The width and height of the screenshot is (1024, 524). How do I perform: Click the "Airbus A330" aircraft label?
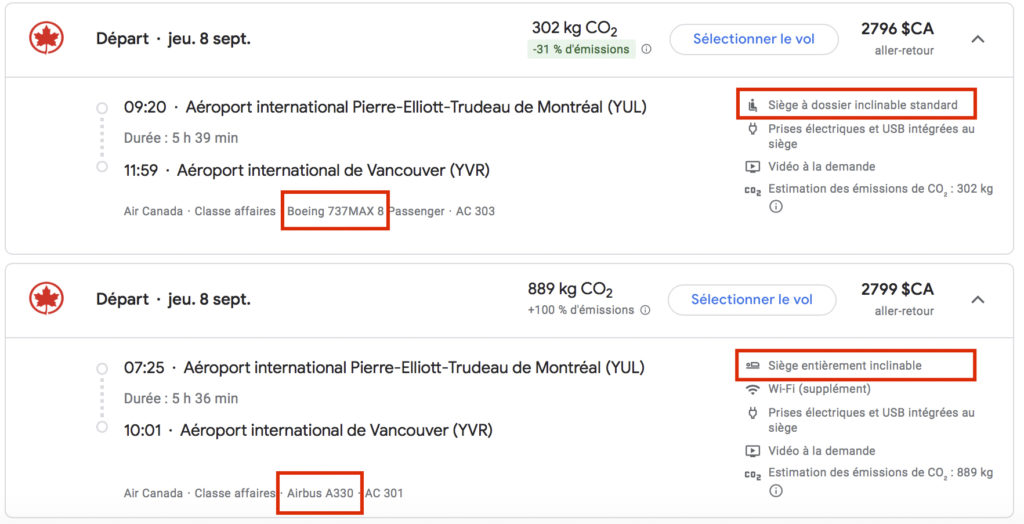(x=320, y=493)
